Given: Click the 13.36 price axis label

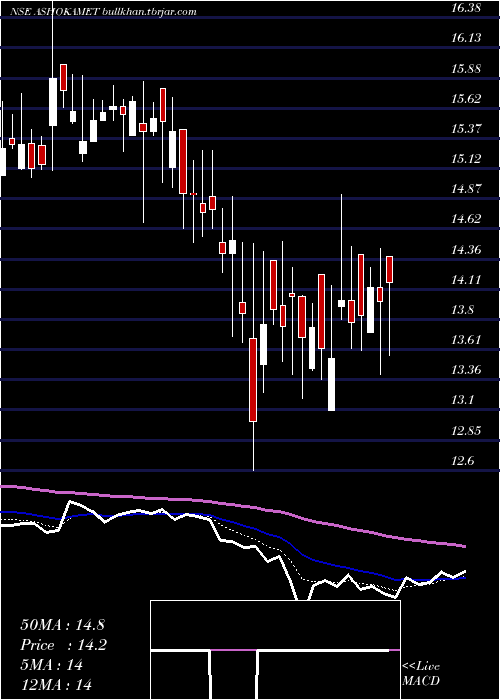Looking at the screenshot, I should 466,370.
